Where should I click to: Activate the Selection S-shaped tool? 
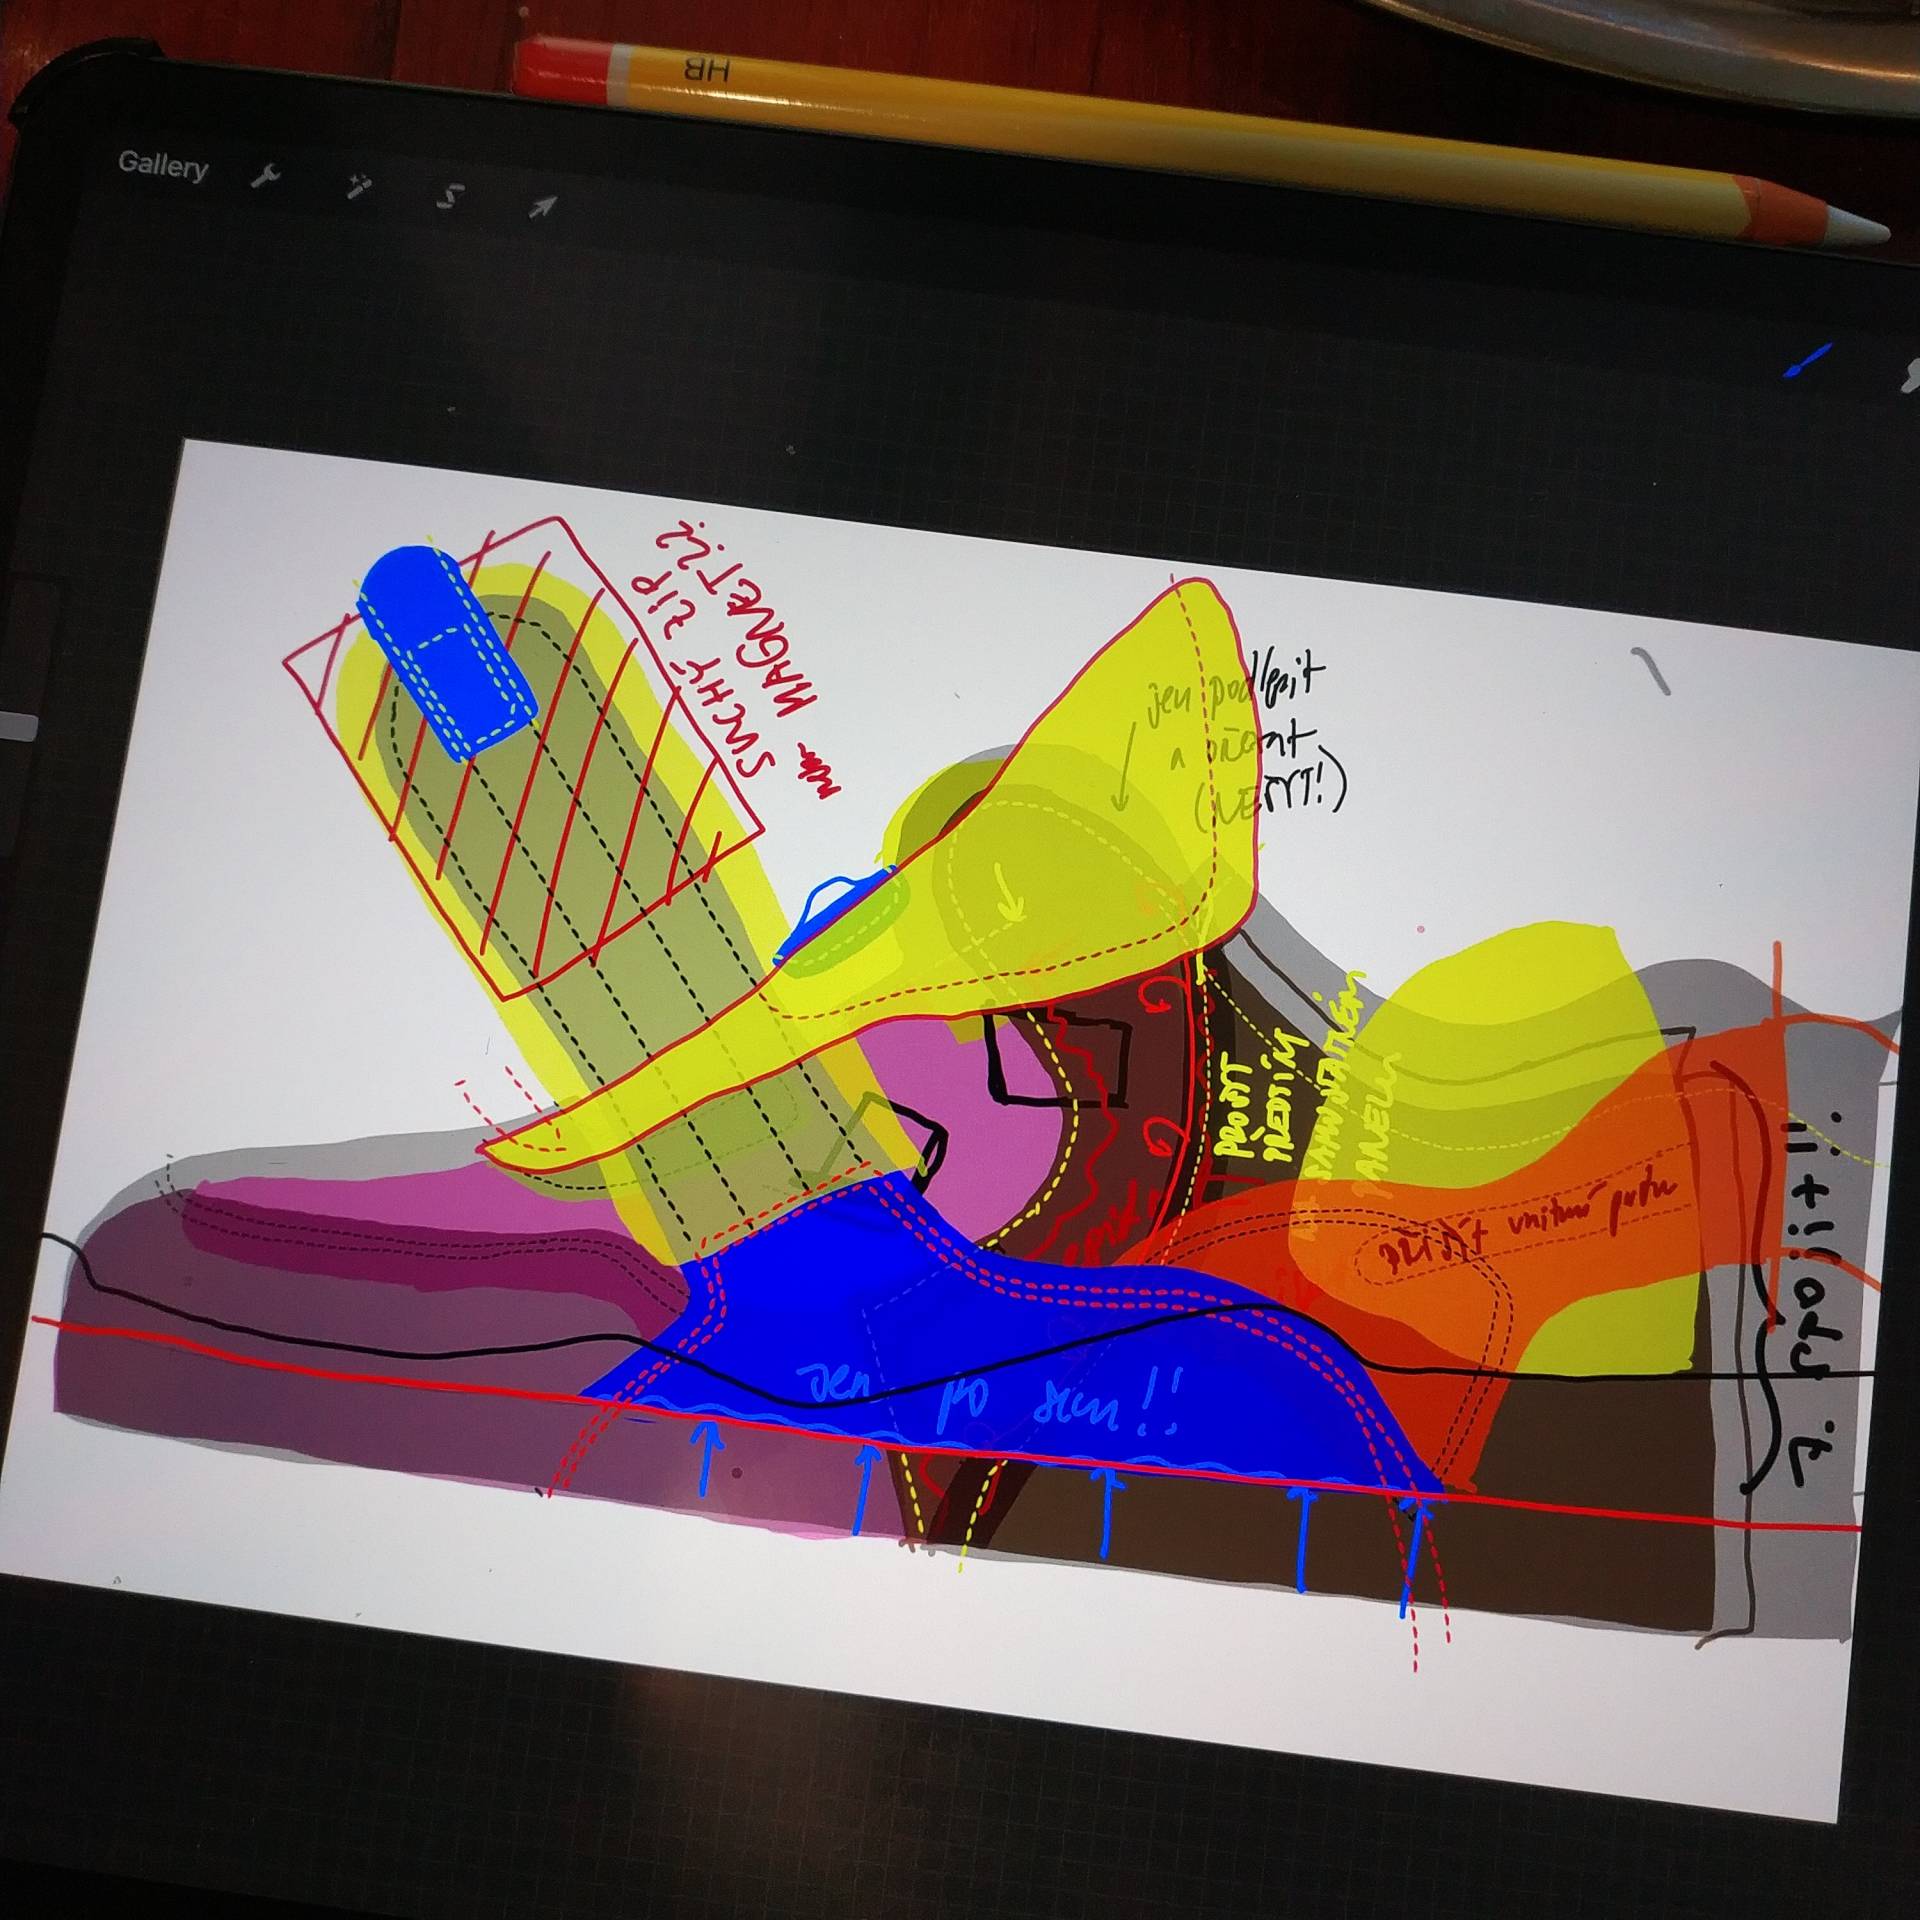click(450, 196)
